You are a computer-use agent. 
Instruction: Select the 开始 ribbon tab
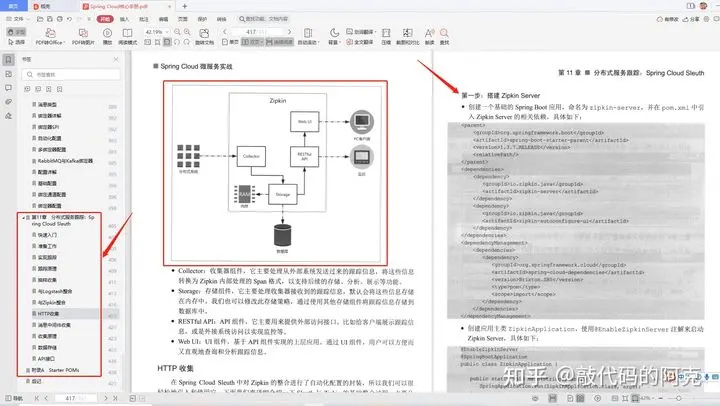[105, 19]
